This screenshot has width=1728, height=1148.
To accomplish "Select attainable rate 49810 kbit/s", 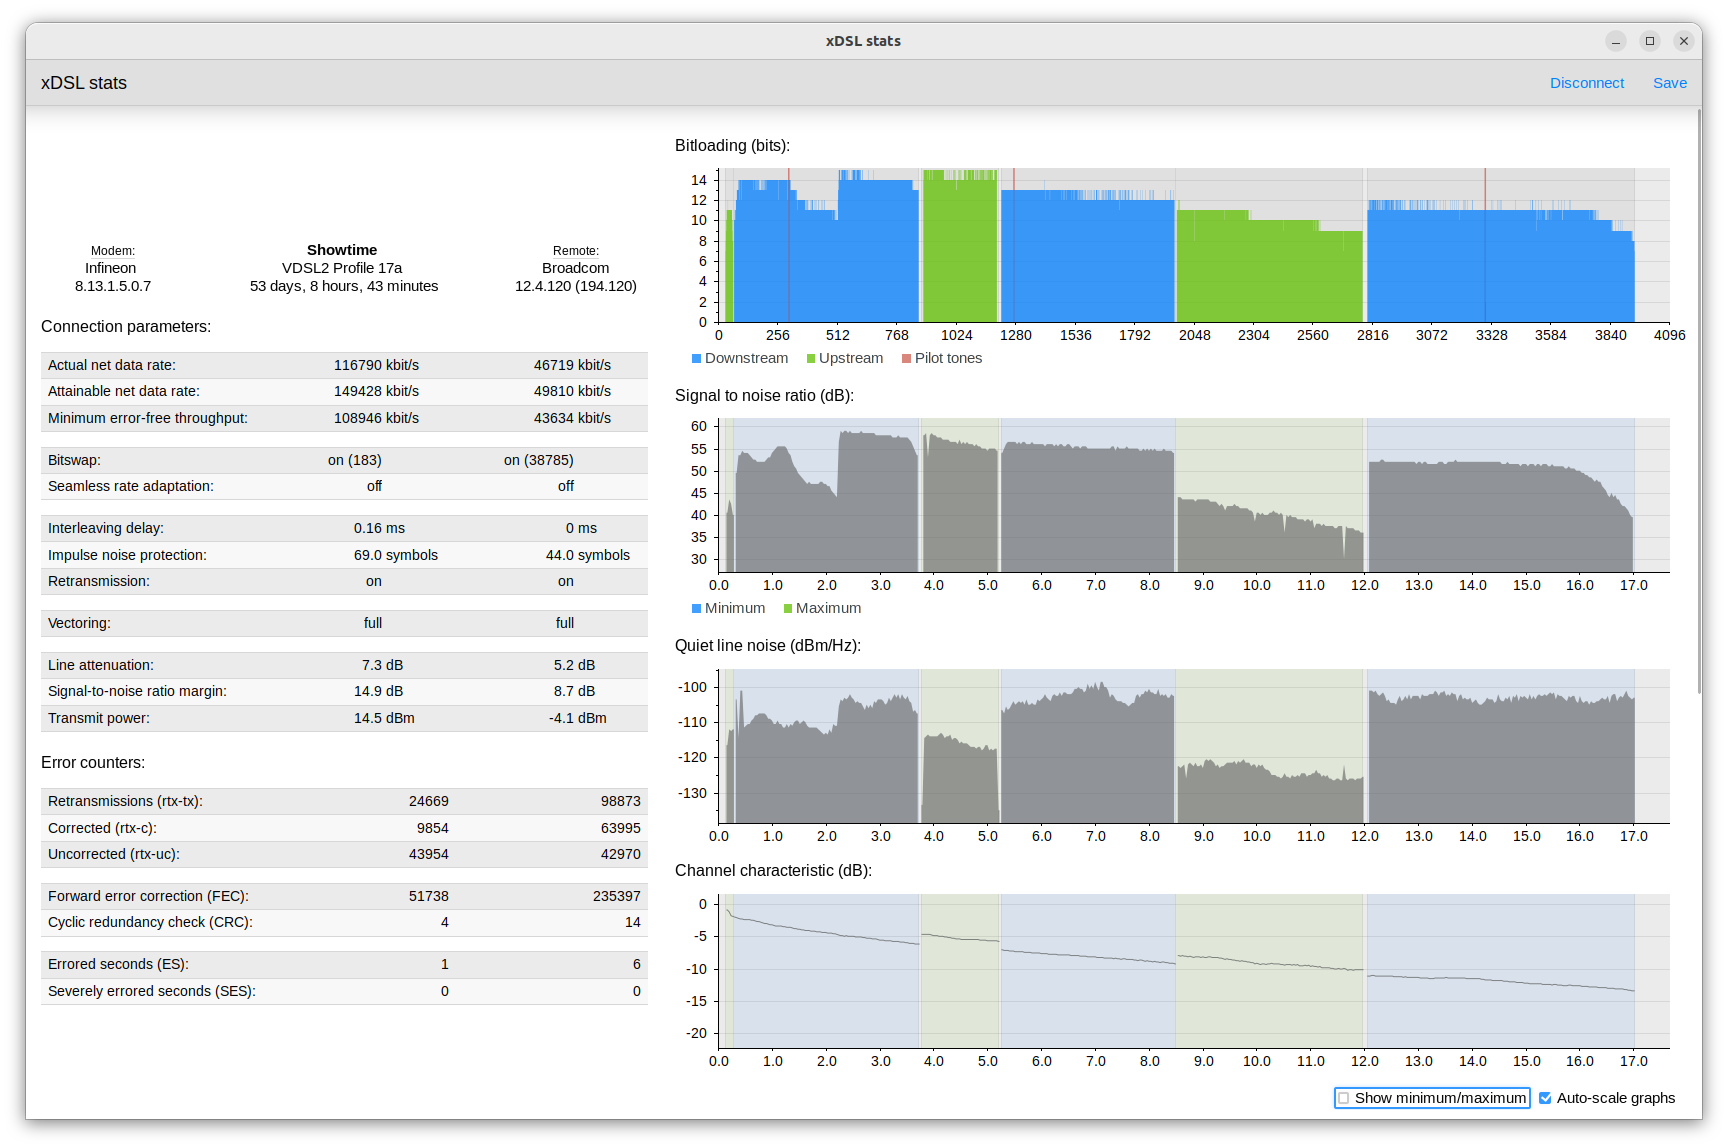I will click(x=573, y=391).
